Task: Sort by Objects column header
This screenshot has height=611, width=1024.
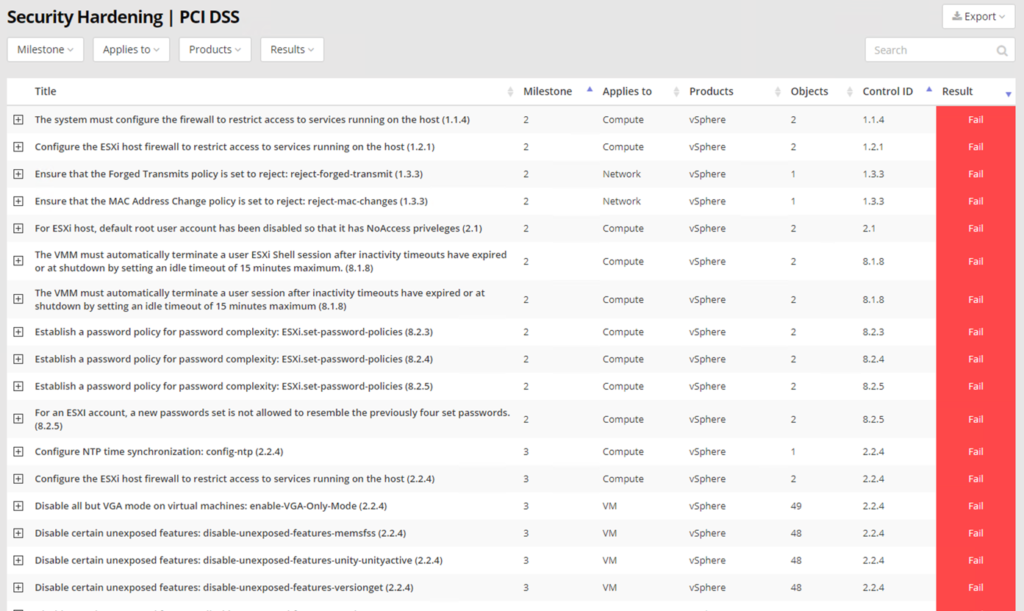Action: 809,91
